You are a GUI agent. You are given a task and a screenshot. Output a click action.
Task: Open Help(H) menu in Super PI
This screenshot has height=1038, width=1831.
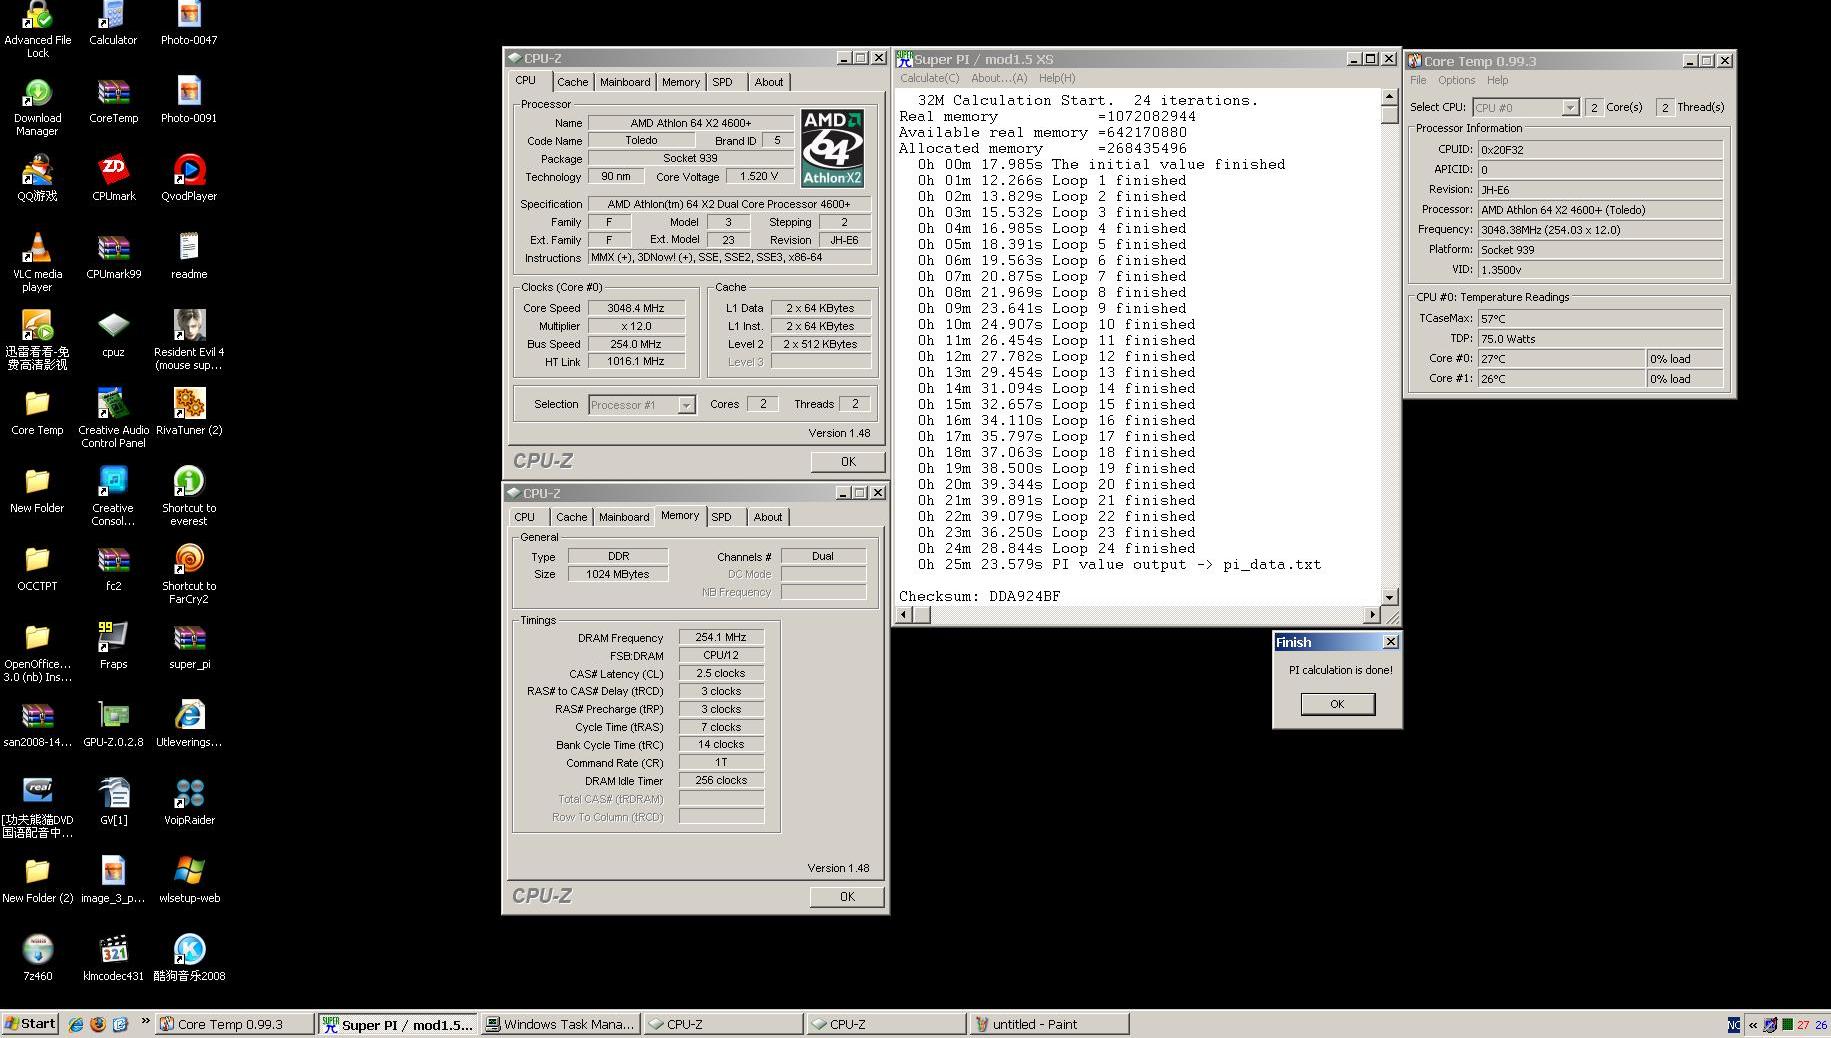click(1057, 78)
